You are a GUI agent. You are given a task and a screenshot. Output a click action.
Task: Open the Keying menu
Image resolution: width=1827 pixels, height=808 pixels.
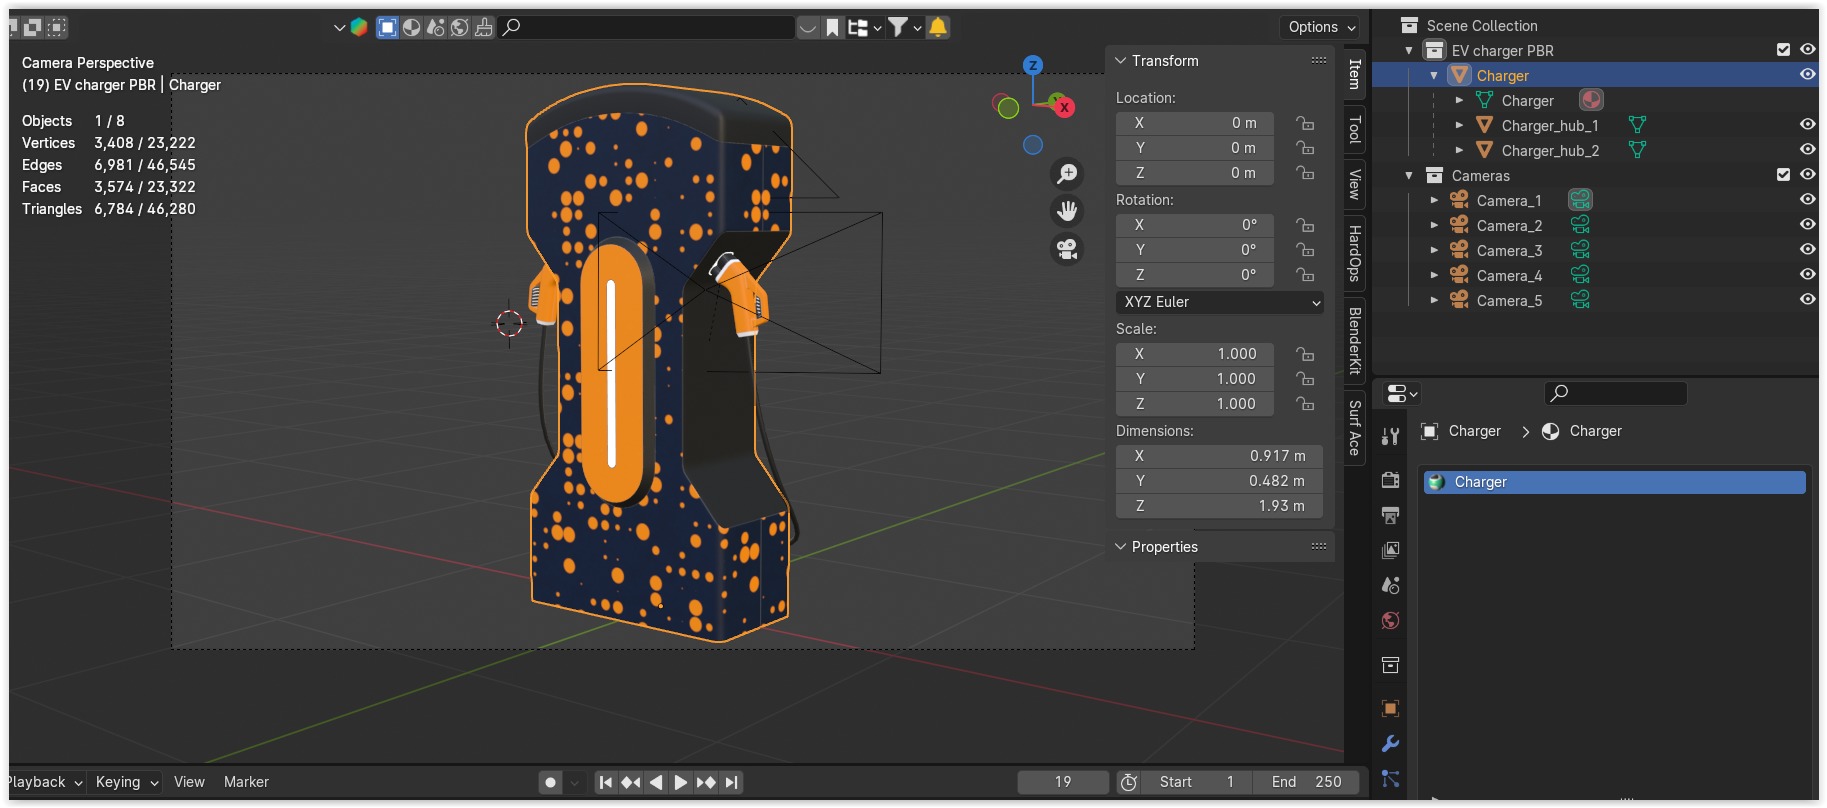(126, 782)
